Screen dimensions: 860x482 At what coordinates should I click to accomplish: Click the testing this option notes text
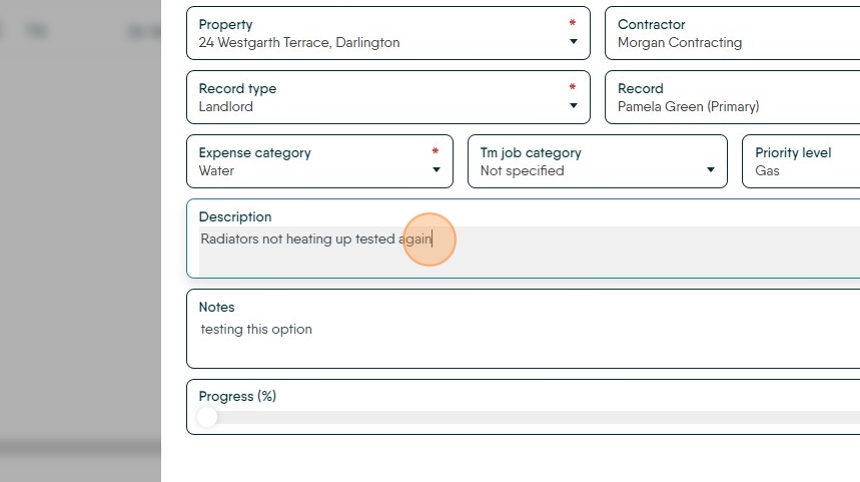pos(256,329)
